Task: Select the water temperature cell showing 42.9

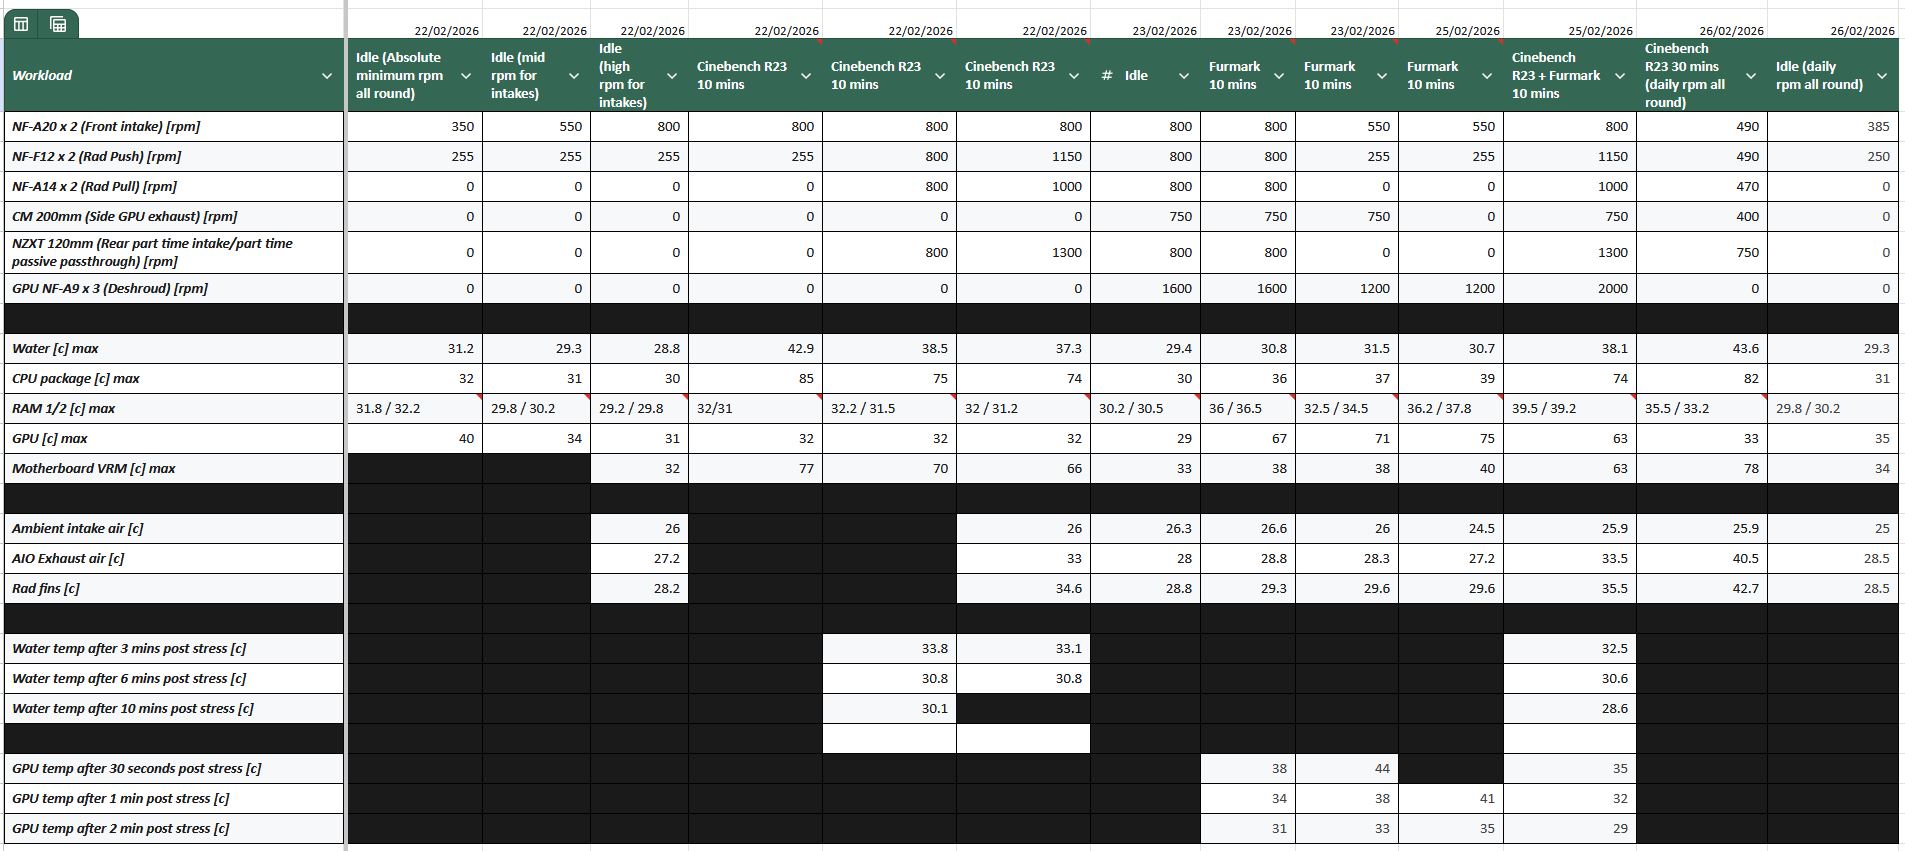Action: pyautogui.click(x=755, y=349)
